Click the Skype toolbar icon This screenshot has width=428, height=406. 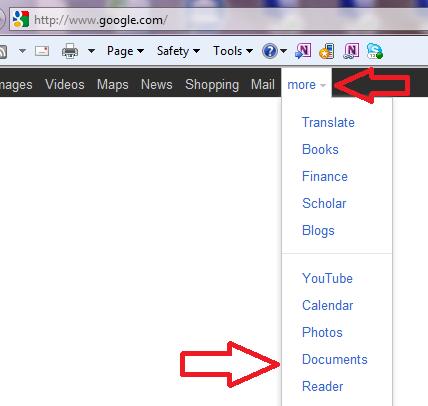375,51
